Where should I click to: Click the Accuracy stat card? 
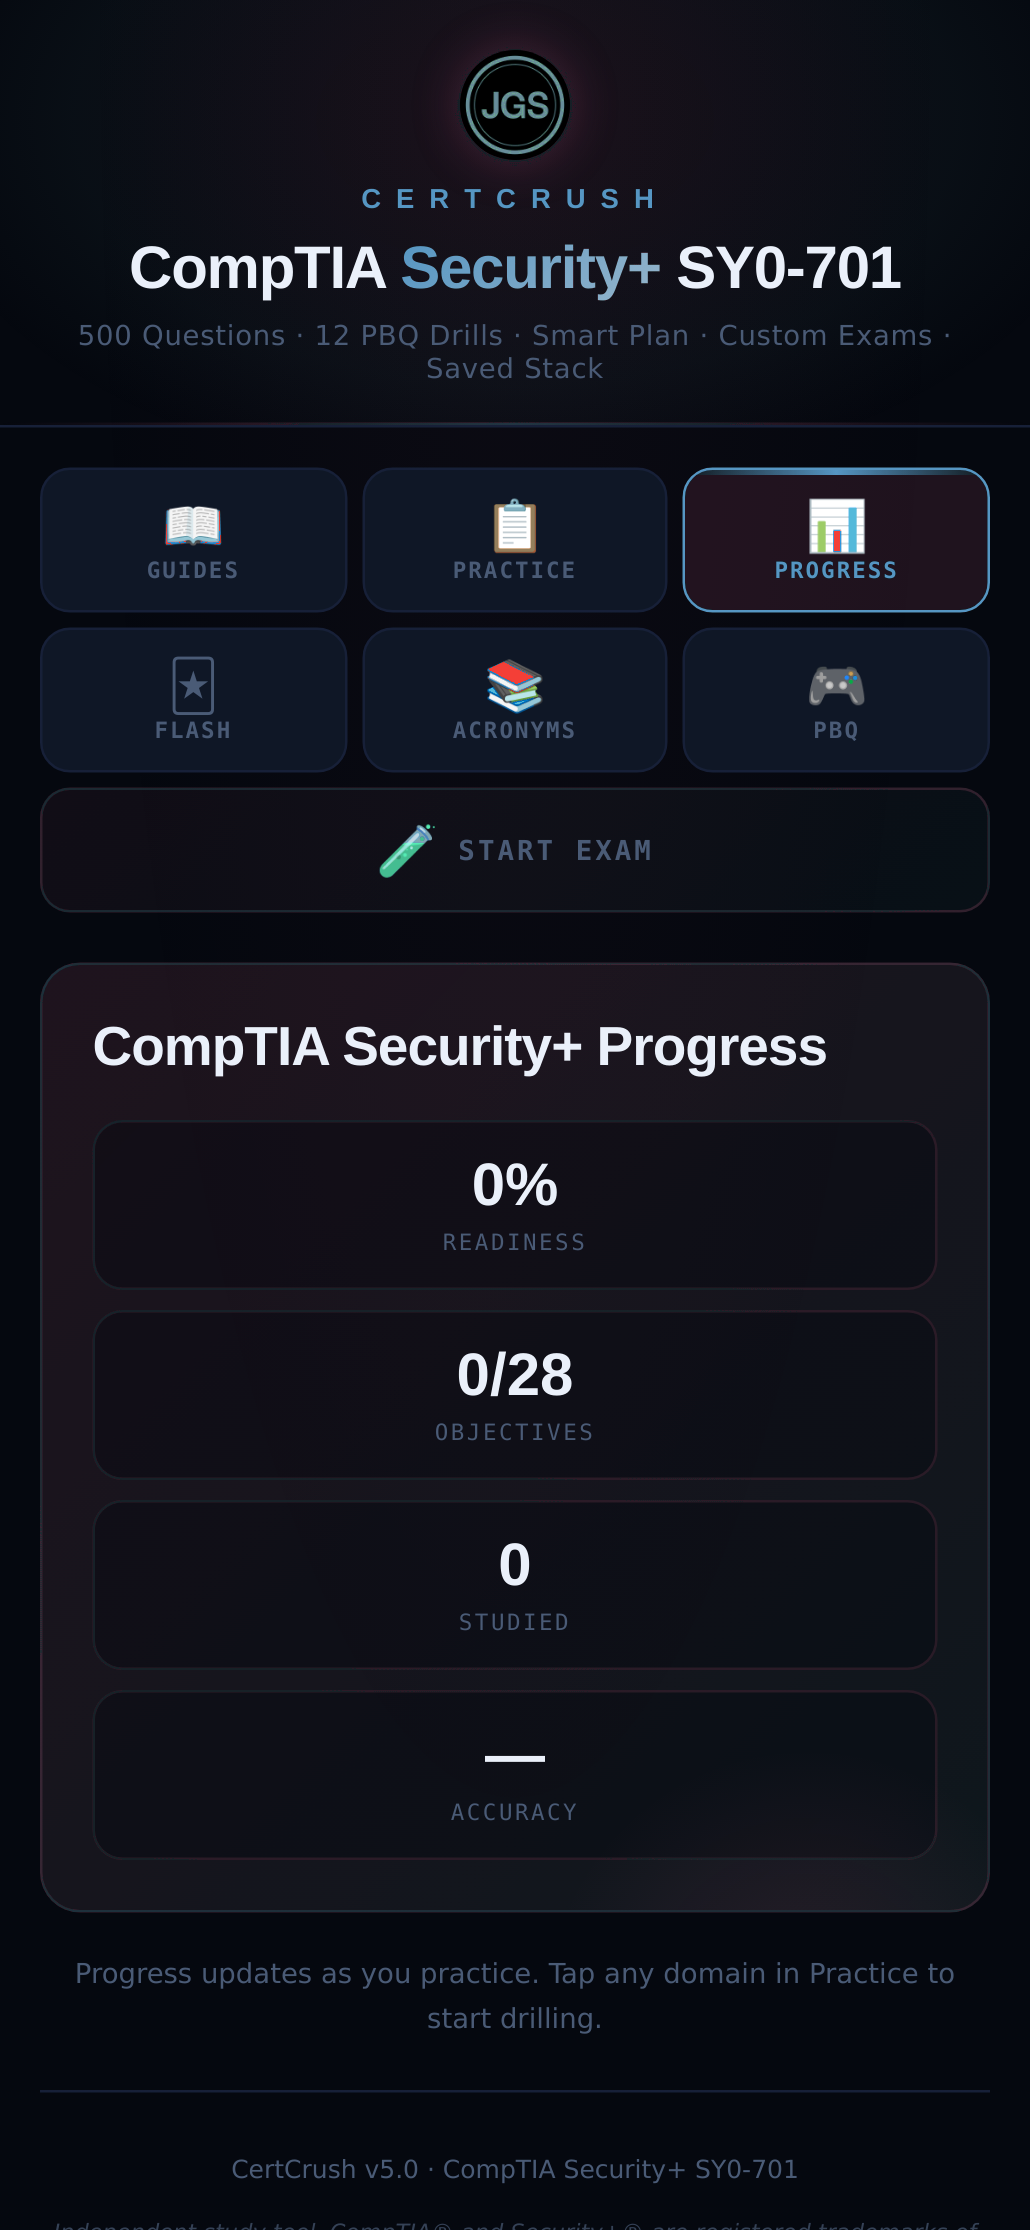click(514, 1774)
